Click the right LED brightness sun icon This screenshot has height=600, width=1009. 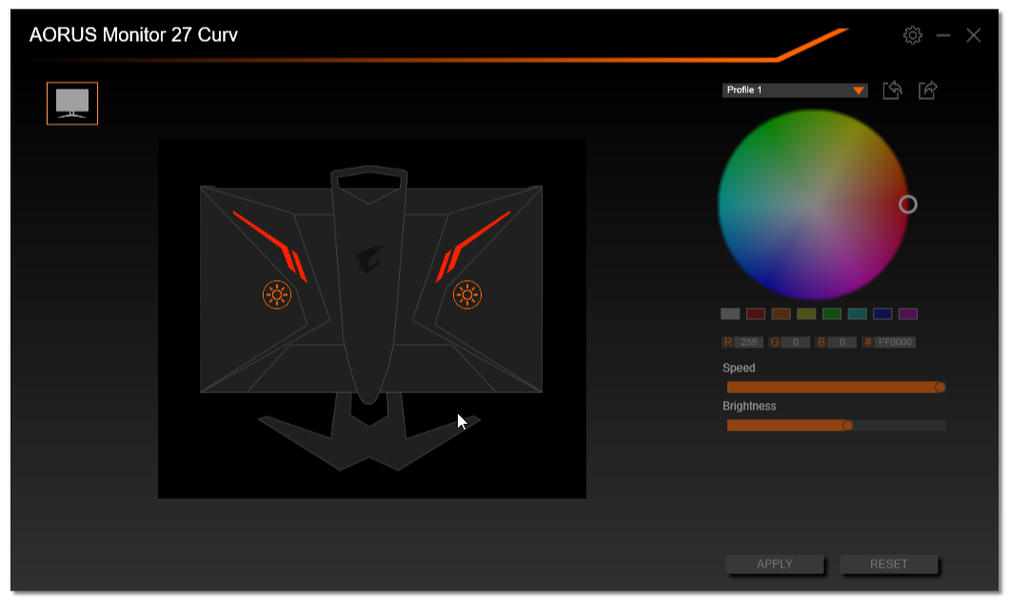(x=467, y=295)
